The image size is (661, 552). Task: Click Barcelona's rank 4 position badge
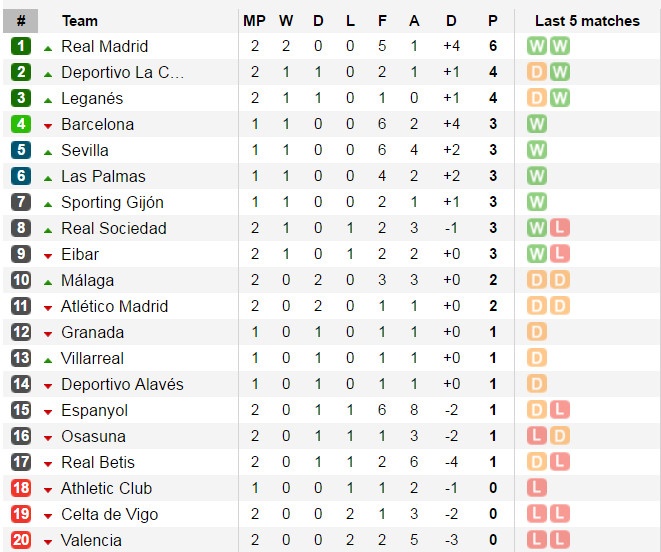point(21,124)
